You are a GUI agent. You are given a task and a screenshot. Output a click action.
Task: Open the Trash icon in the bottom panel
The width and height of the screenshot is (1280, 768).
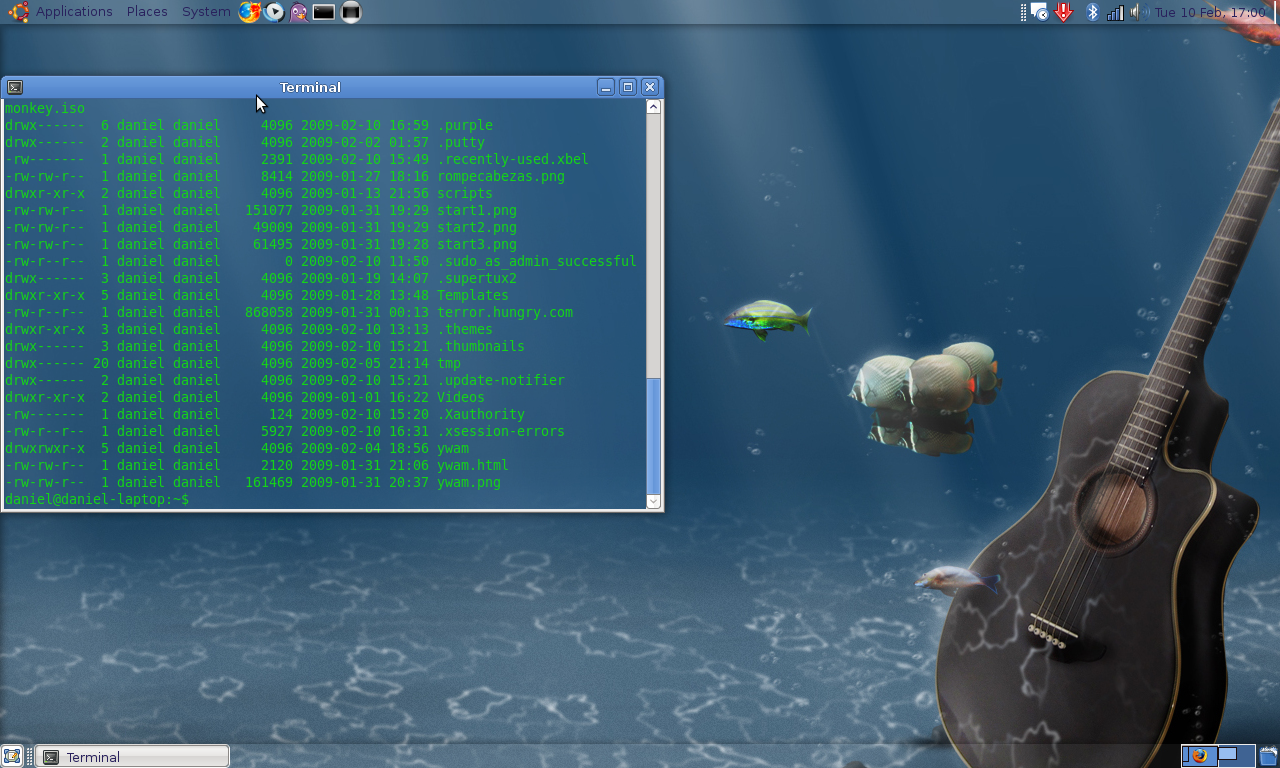click(1268, 755)
